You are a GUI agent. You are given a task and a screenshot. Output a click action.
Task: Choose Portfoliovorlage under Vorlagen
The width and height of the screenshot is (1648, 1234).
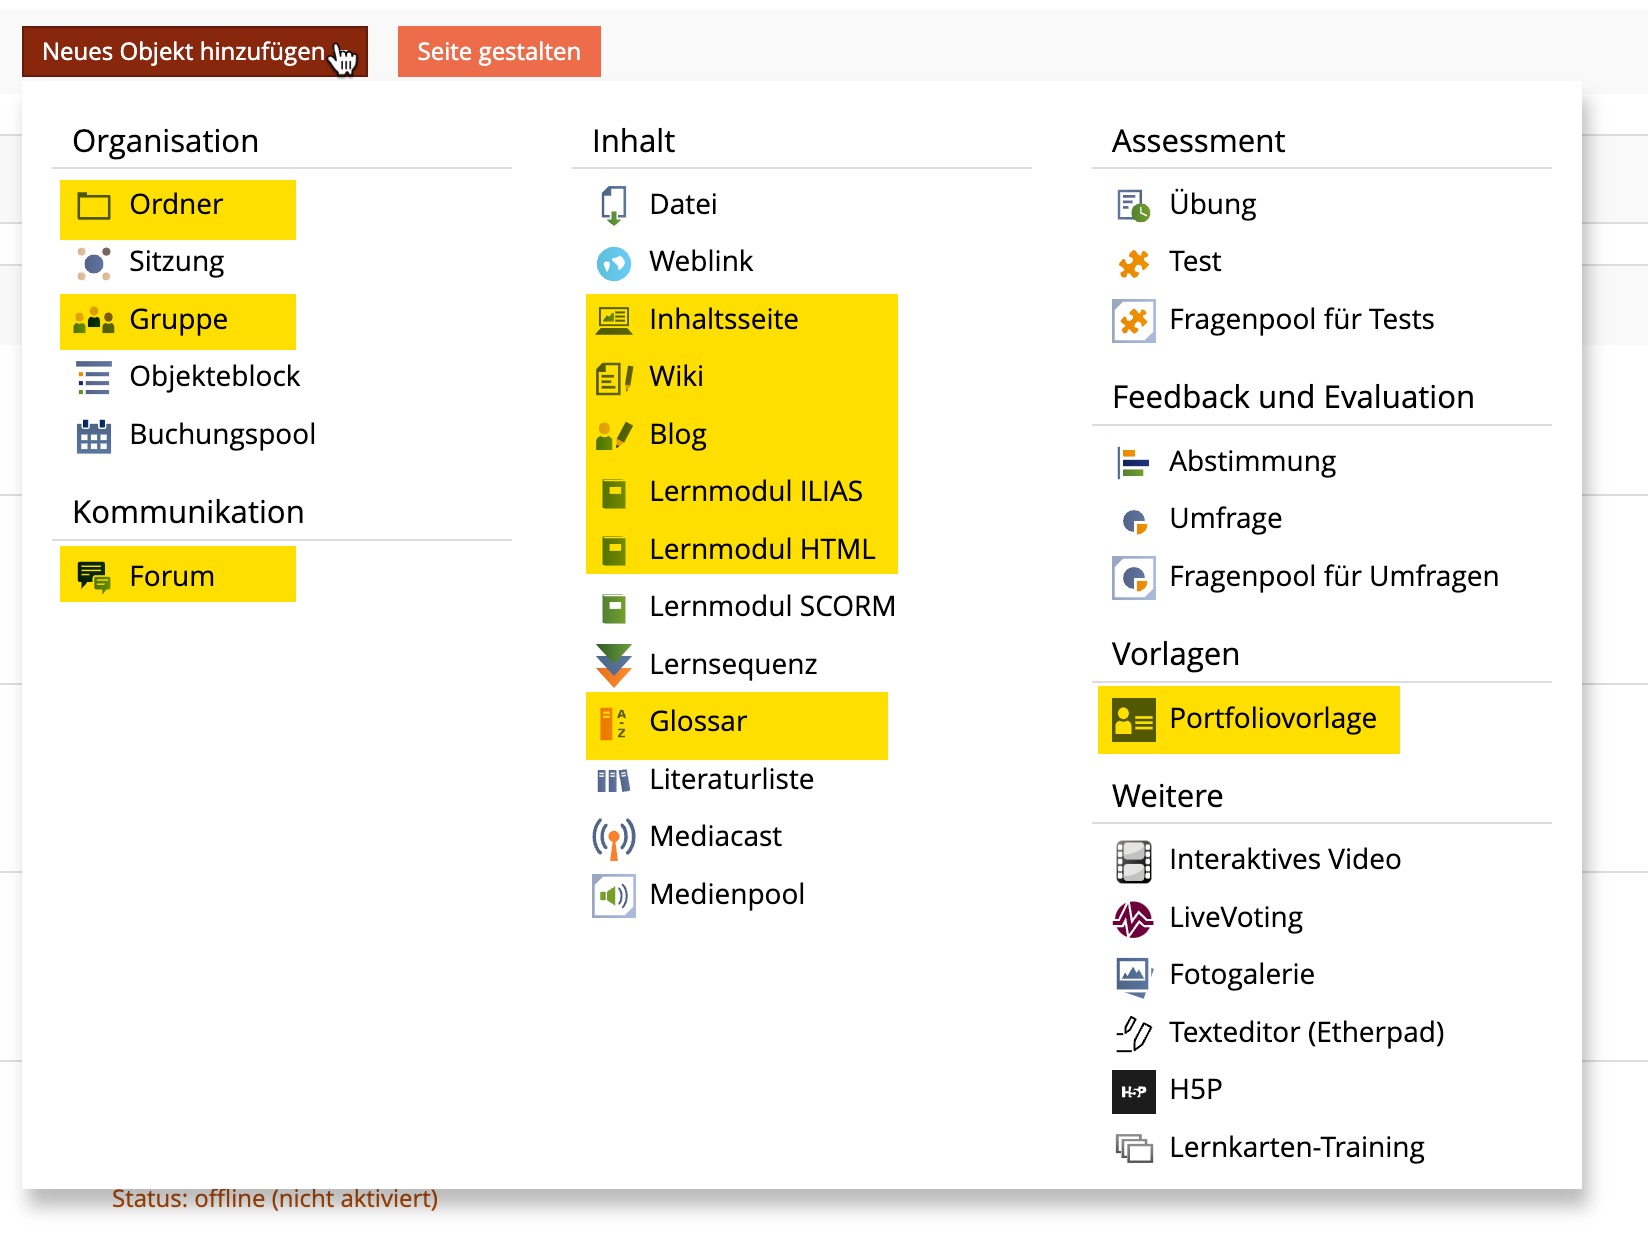(x=1272, y=719)
